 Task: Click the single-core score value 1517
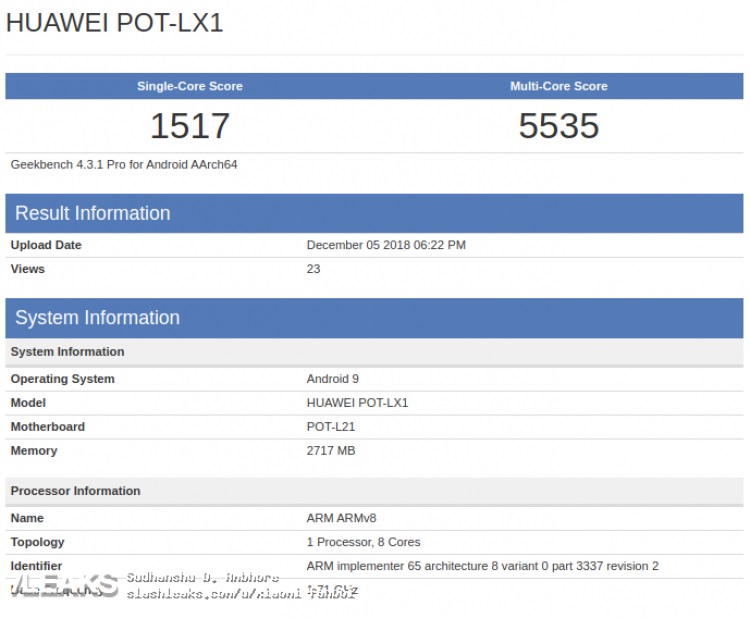tap(189, 126)
